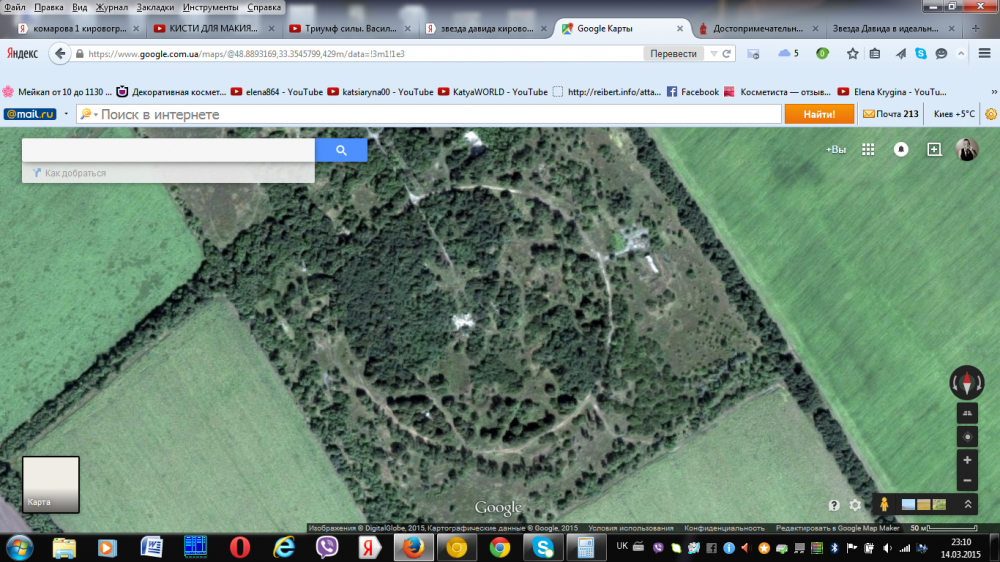The image size is (1000, 562).
Task: Open the Справка menu
Action: tap(264, 7)
